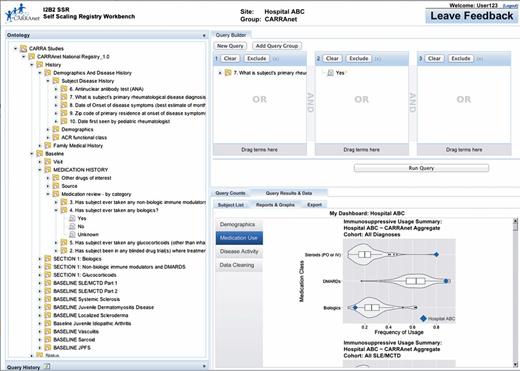Screen dimensions: 520x371
Task: Click document icon beside No under biologics
Action: coord(72,226)
